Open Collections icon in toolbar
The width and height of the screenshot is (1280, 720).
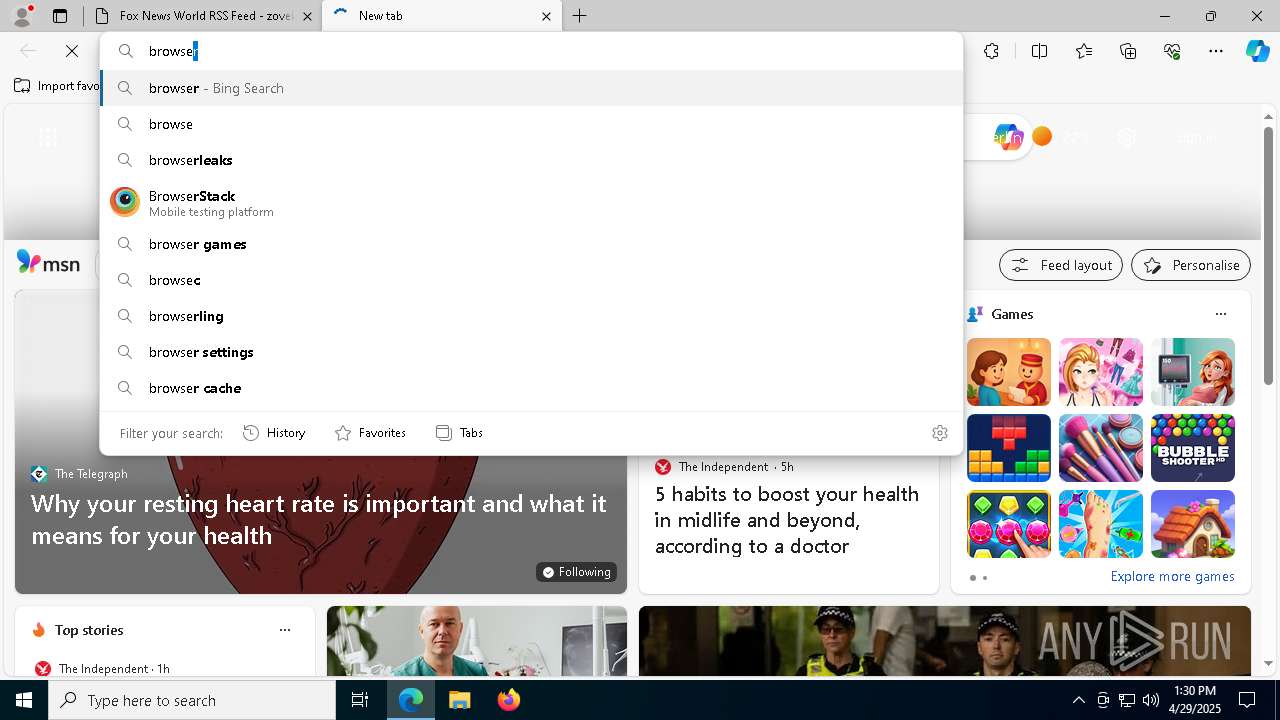click(1128, 51)
